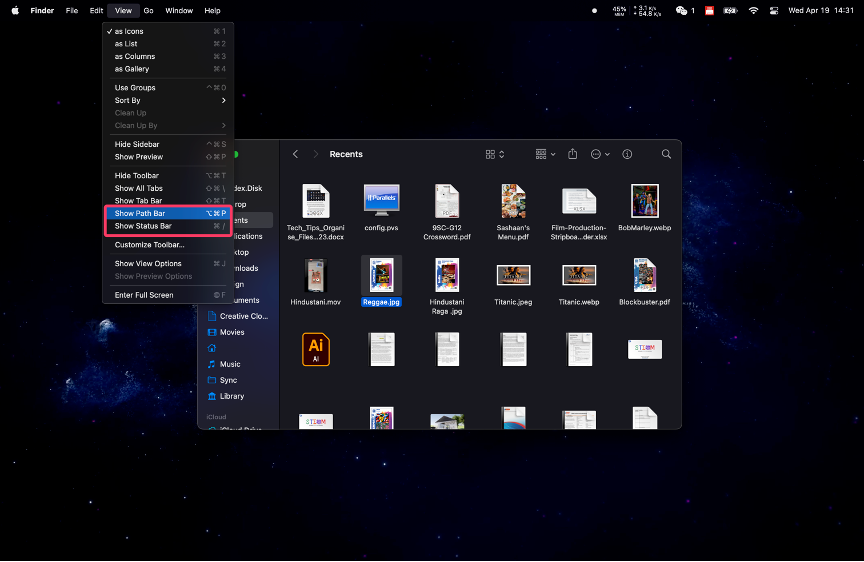
Task: Open the group-by dropdown in toolbar
Action: click(545, 154)
